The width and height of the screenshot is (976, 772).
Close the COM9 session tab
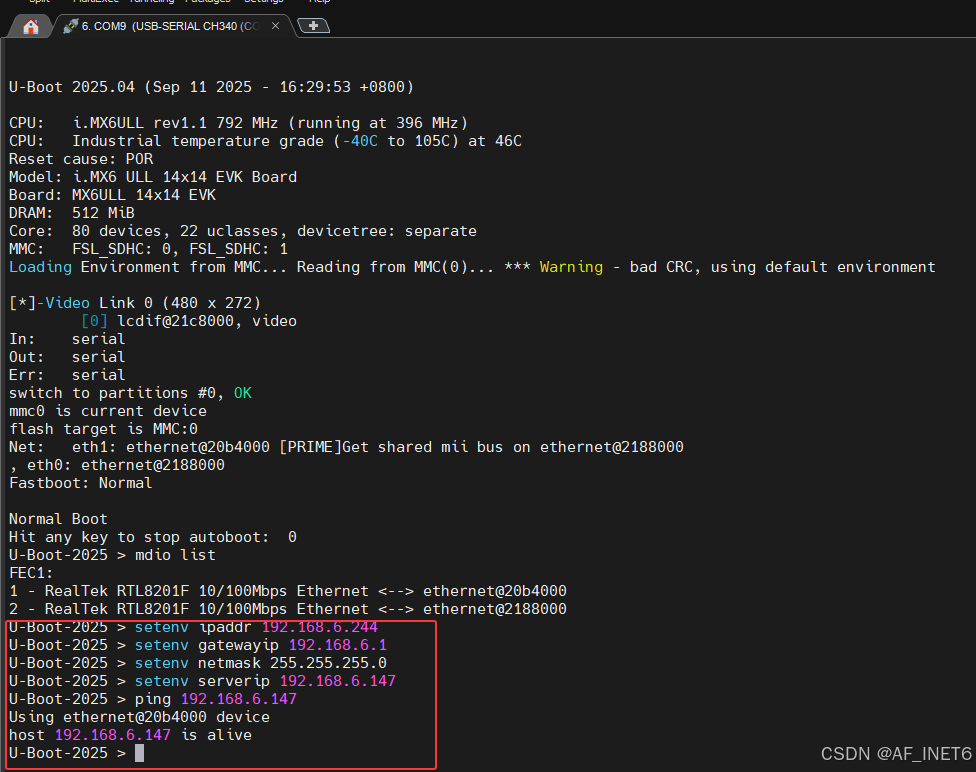coord(275,26)
